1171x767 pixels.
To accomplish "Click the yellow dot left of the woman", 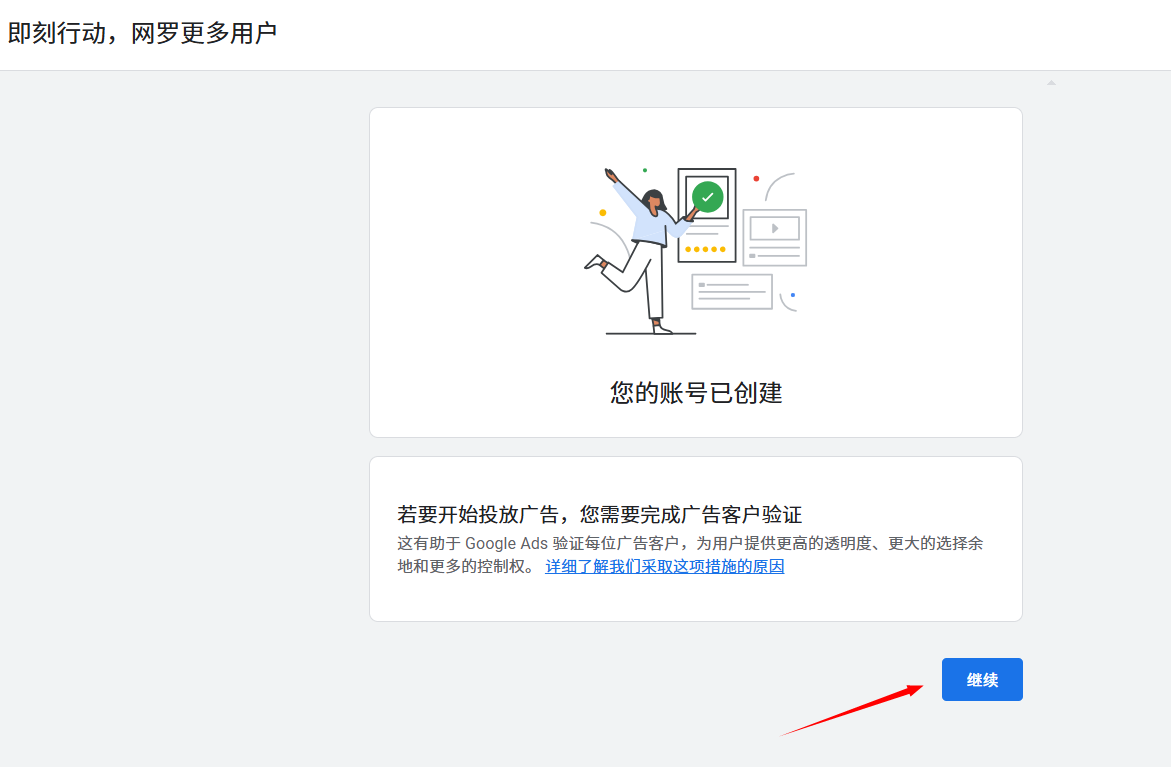I will click(x=602, y=213).
